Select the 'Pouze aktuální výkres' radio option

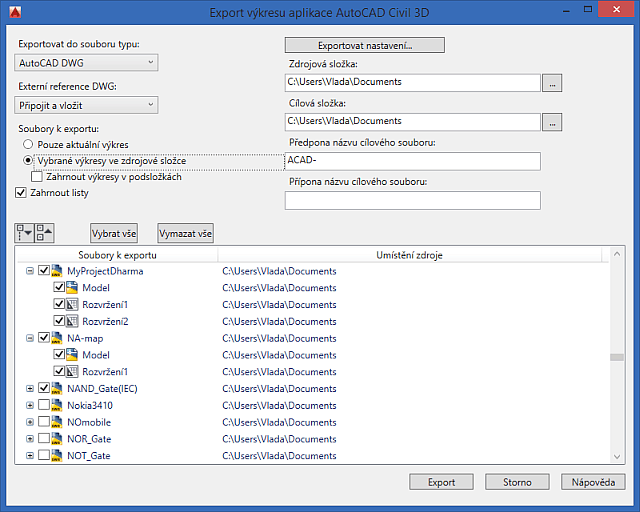click(29, 145)
